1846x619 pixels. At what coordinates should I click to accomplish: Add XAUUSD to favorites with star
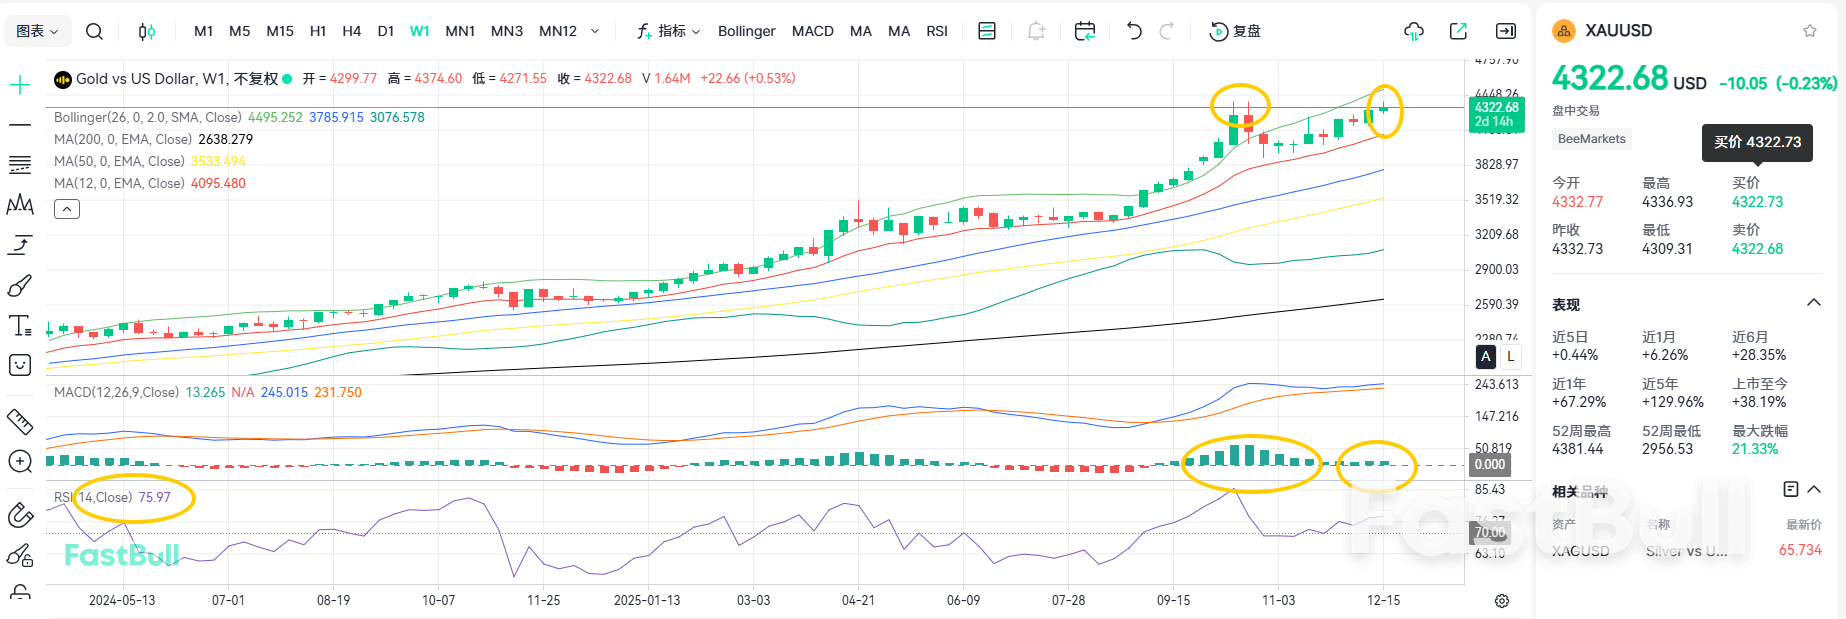pos(1810,31)
